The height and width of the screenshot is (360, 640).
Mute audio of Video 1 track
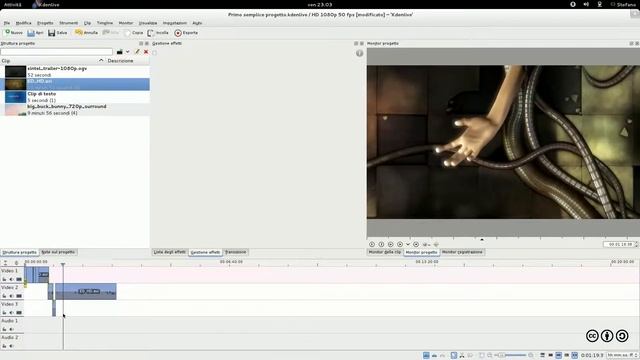click(11, 279)
